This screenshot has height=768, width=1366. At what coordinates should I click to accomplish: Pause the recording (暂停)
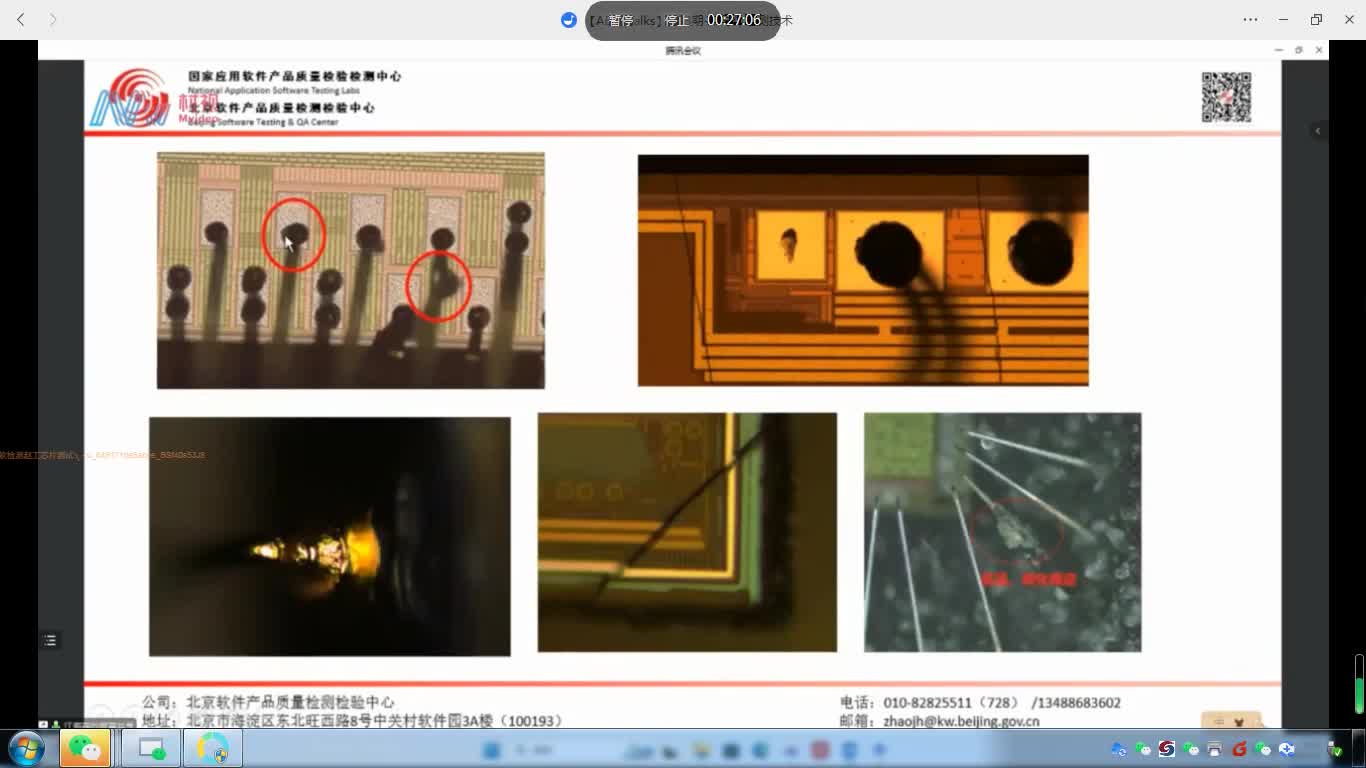click(620, 20)
